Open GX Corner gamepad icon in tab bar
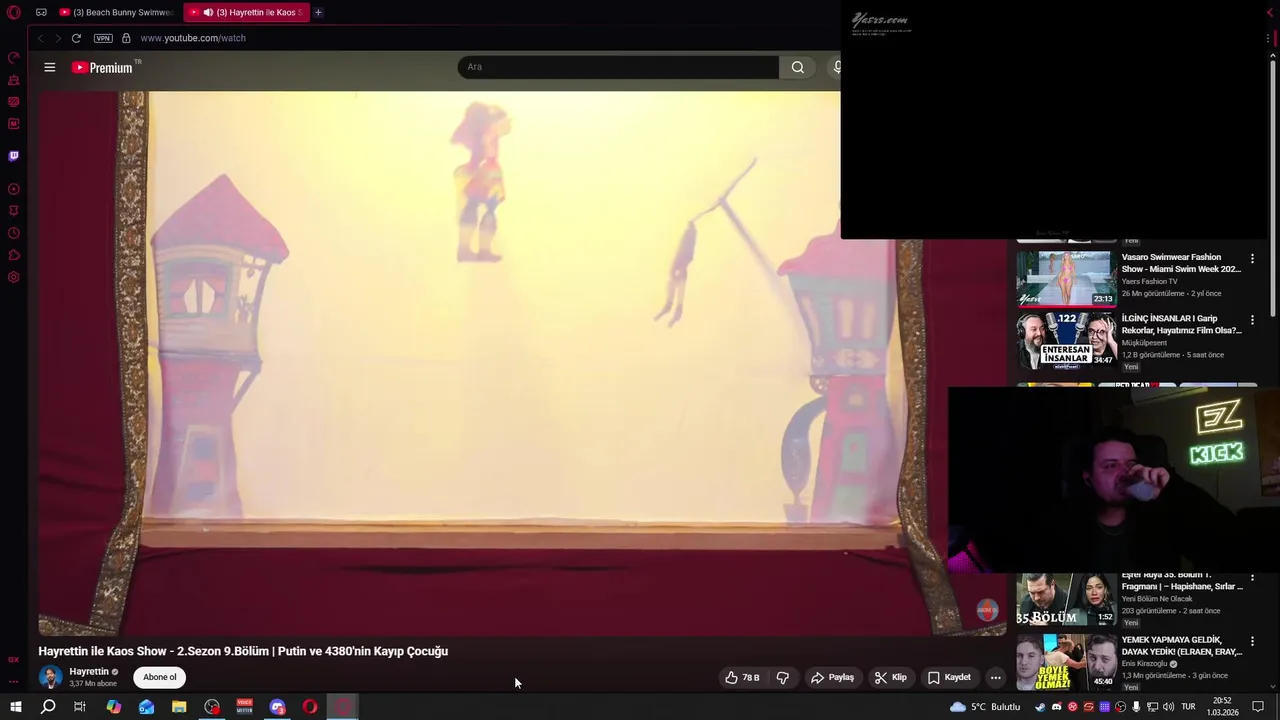 tap(41, 12)
